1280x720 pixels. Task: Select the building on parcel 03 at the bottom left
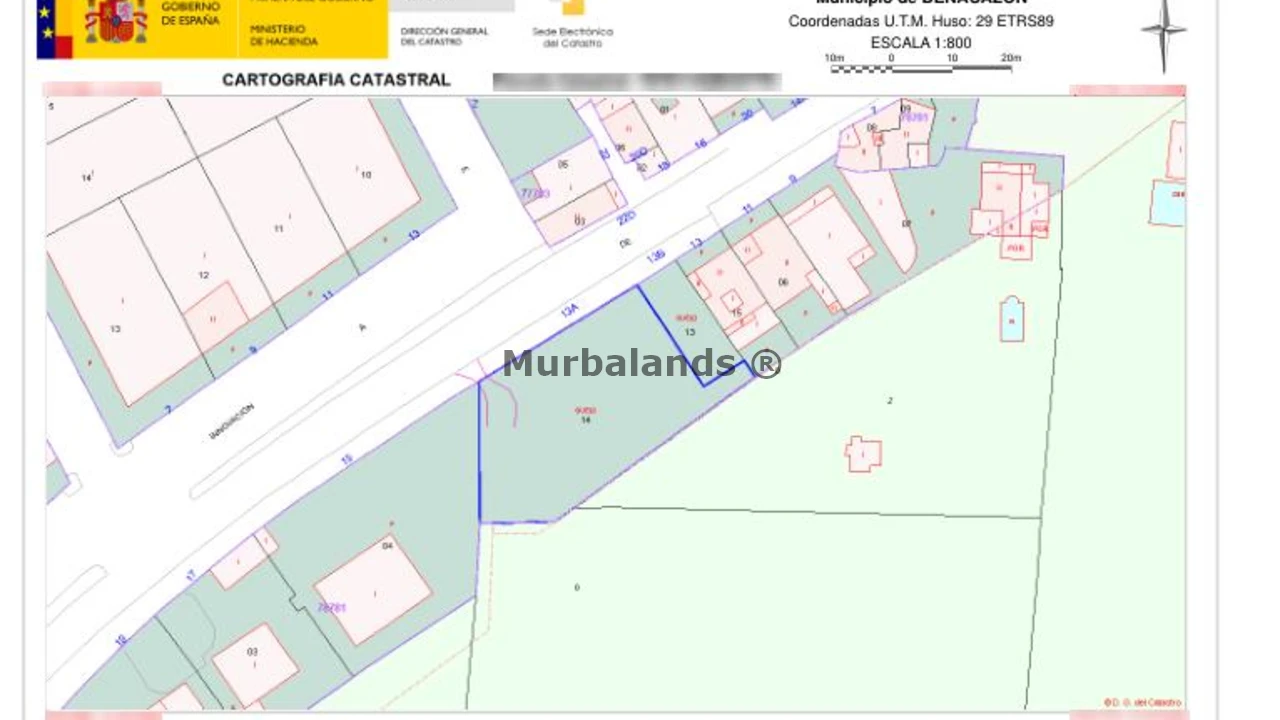254,664
